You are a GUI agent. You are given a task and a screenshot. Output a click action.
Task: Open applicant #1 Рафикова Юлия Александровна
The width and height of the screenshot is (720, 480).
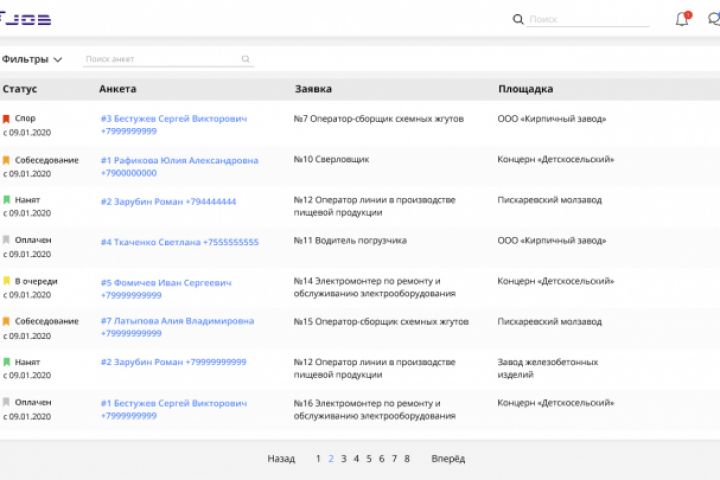point(179,160)
